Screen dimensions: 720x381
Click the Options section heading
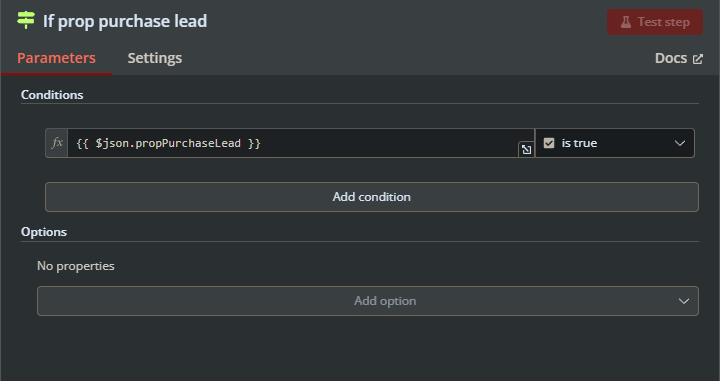[x=44, y=232]
